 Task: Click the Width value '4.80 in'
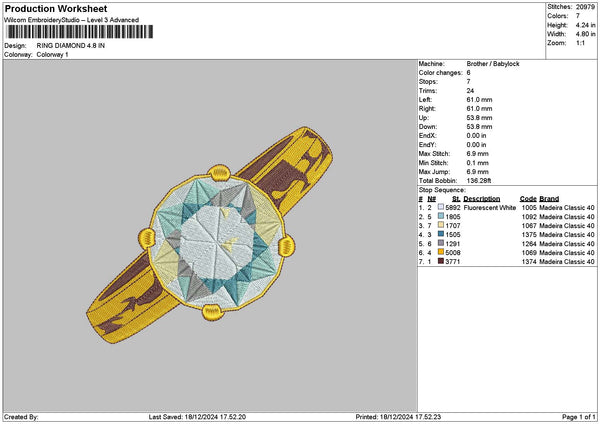click(x=585, y=34)
